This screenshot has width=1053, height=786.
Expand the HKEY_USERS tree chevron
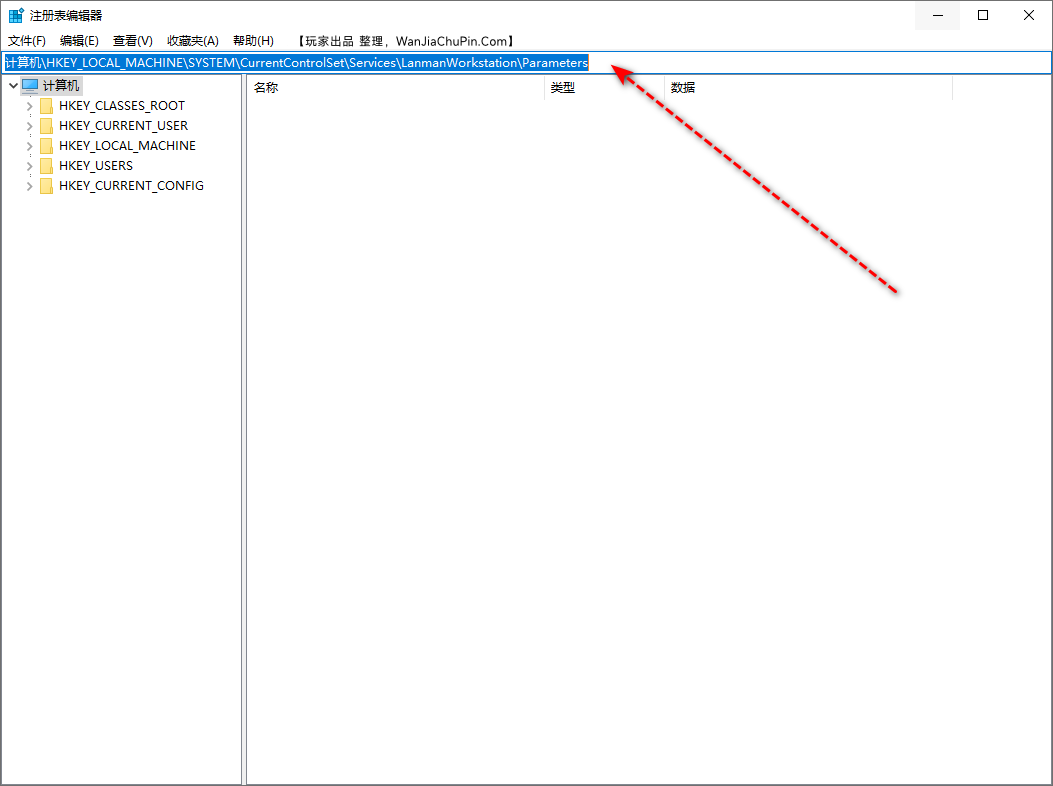29,165
